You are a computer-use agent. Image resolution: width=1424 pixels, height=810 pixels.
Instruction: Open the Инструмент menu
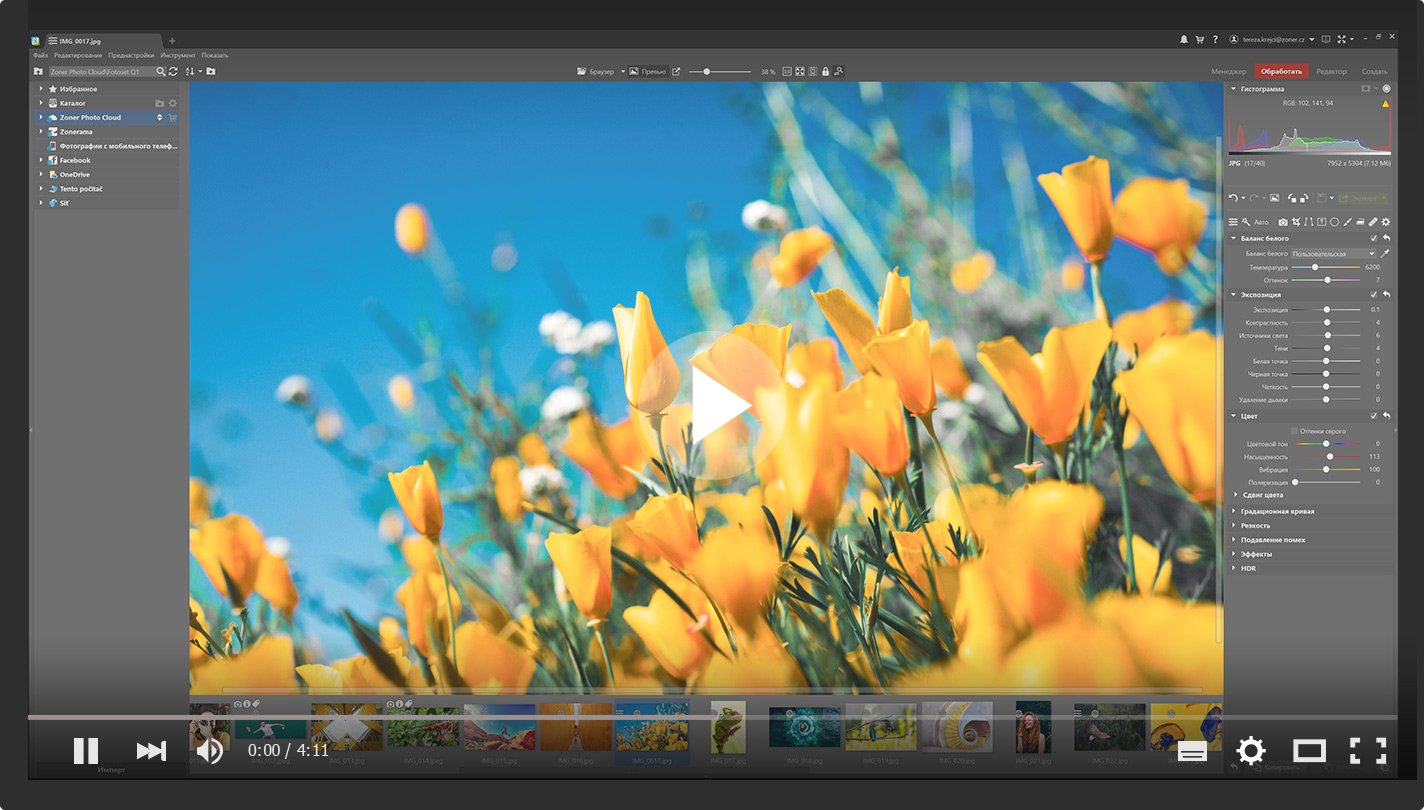tap(178, 56)
